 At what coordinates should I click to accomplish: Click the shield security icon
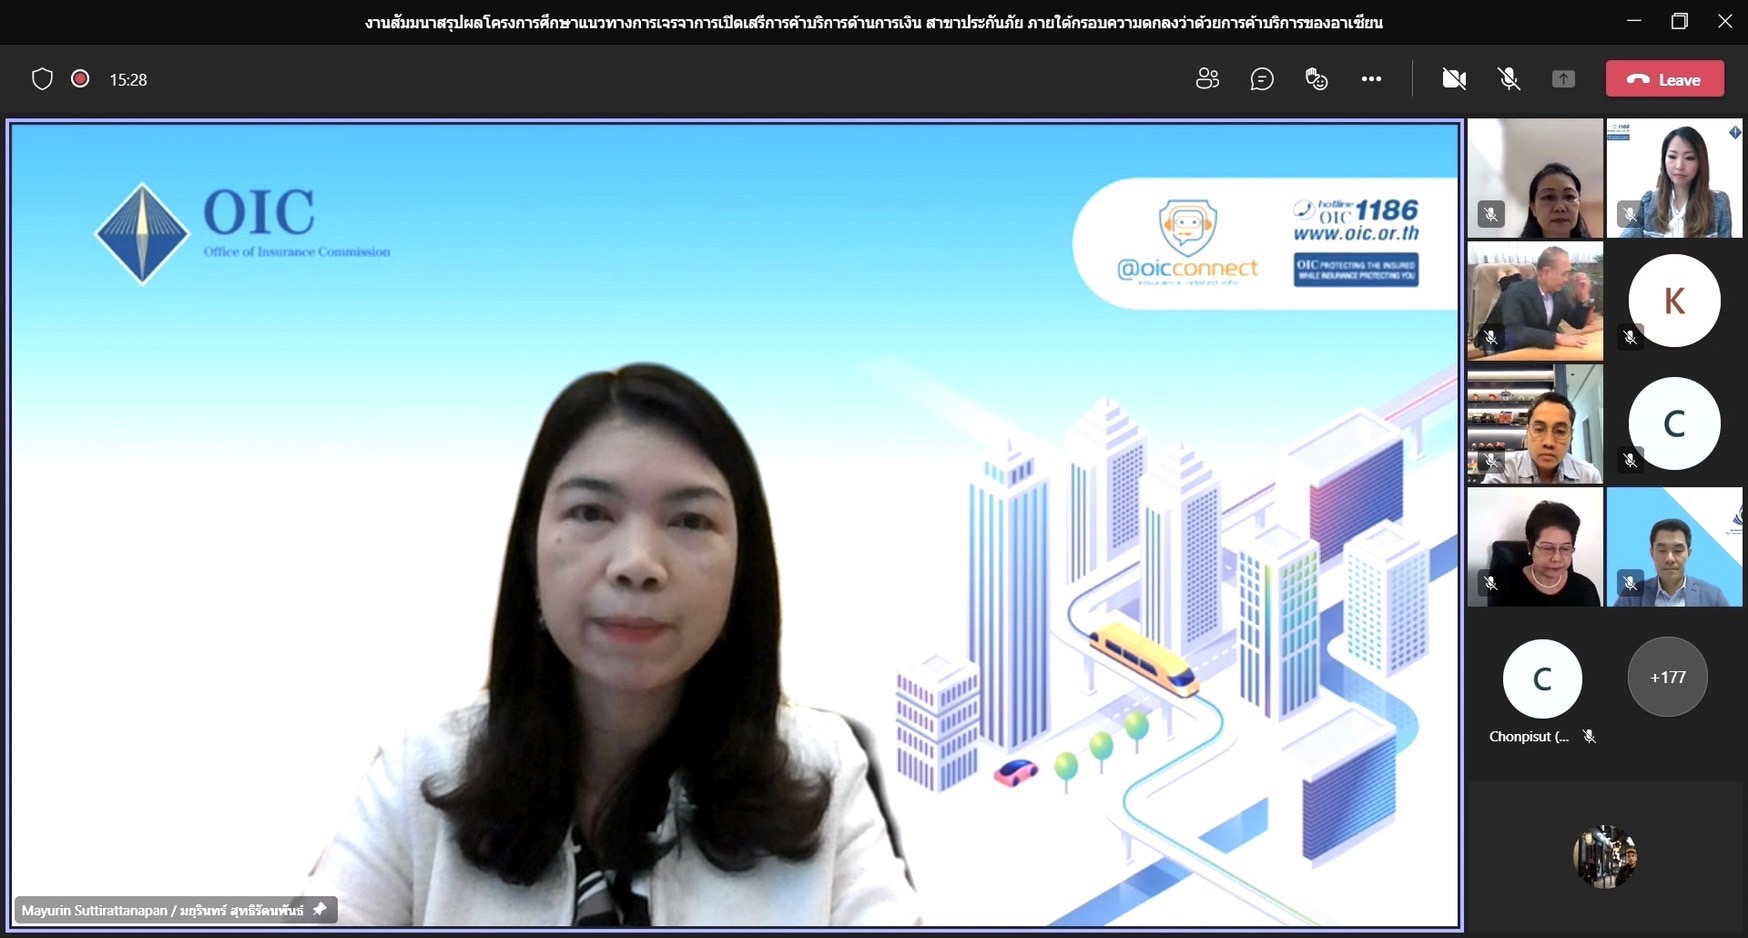pyautogui.click(x=42, y=79)
